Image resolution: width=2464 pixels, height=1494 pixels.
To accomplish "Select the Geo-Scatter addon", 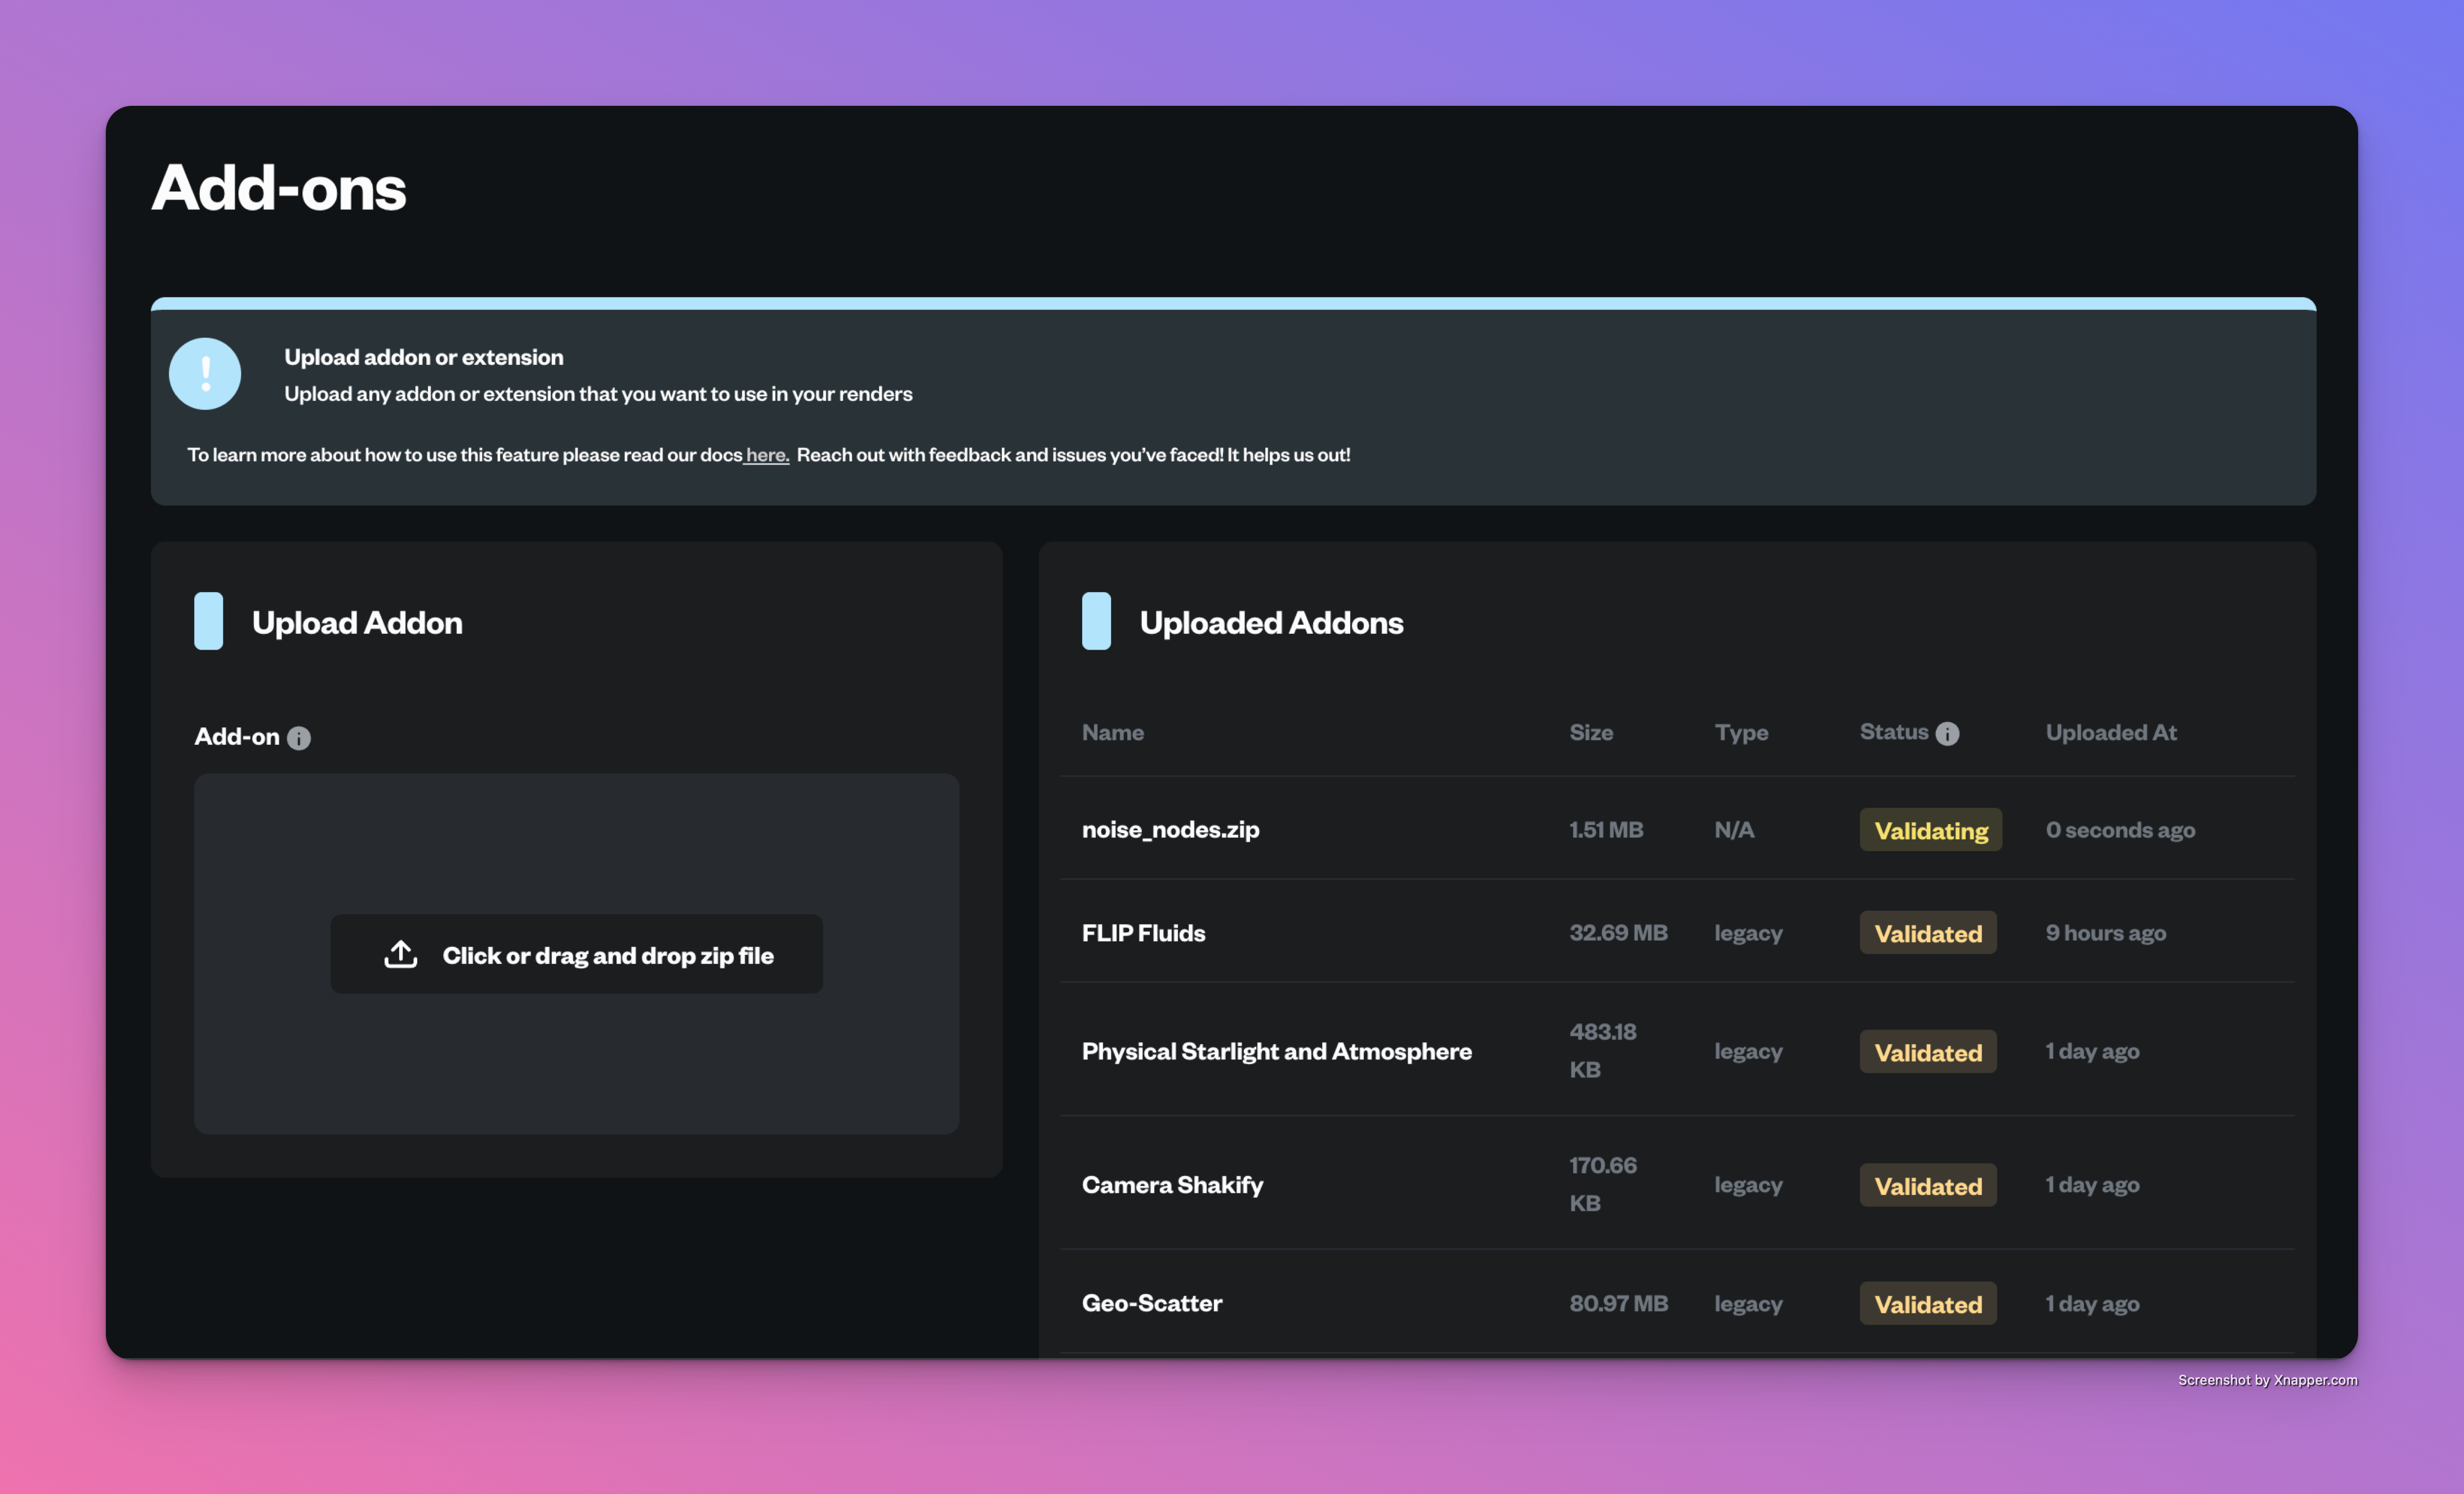I will coord(1151,1303).
